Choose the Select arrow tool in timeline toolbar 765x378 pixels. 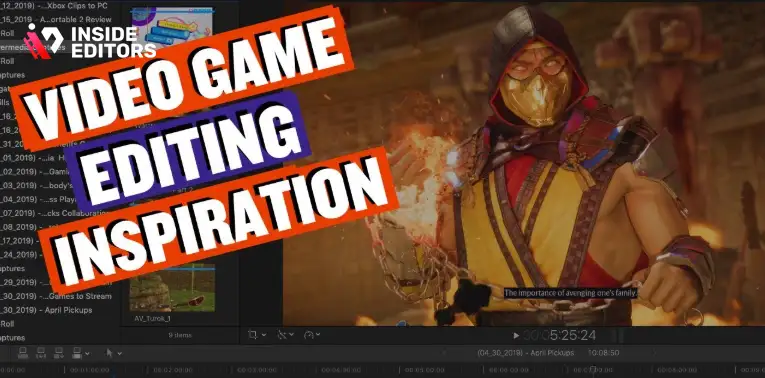[x=110, y=353]
